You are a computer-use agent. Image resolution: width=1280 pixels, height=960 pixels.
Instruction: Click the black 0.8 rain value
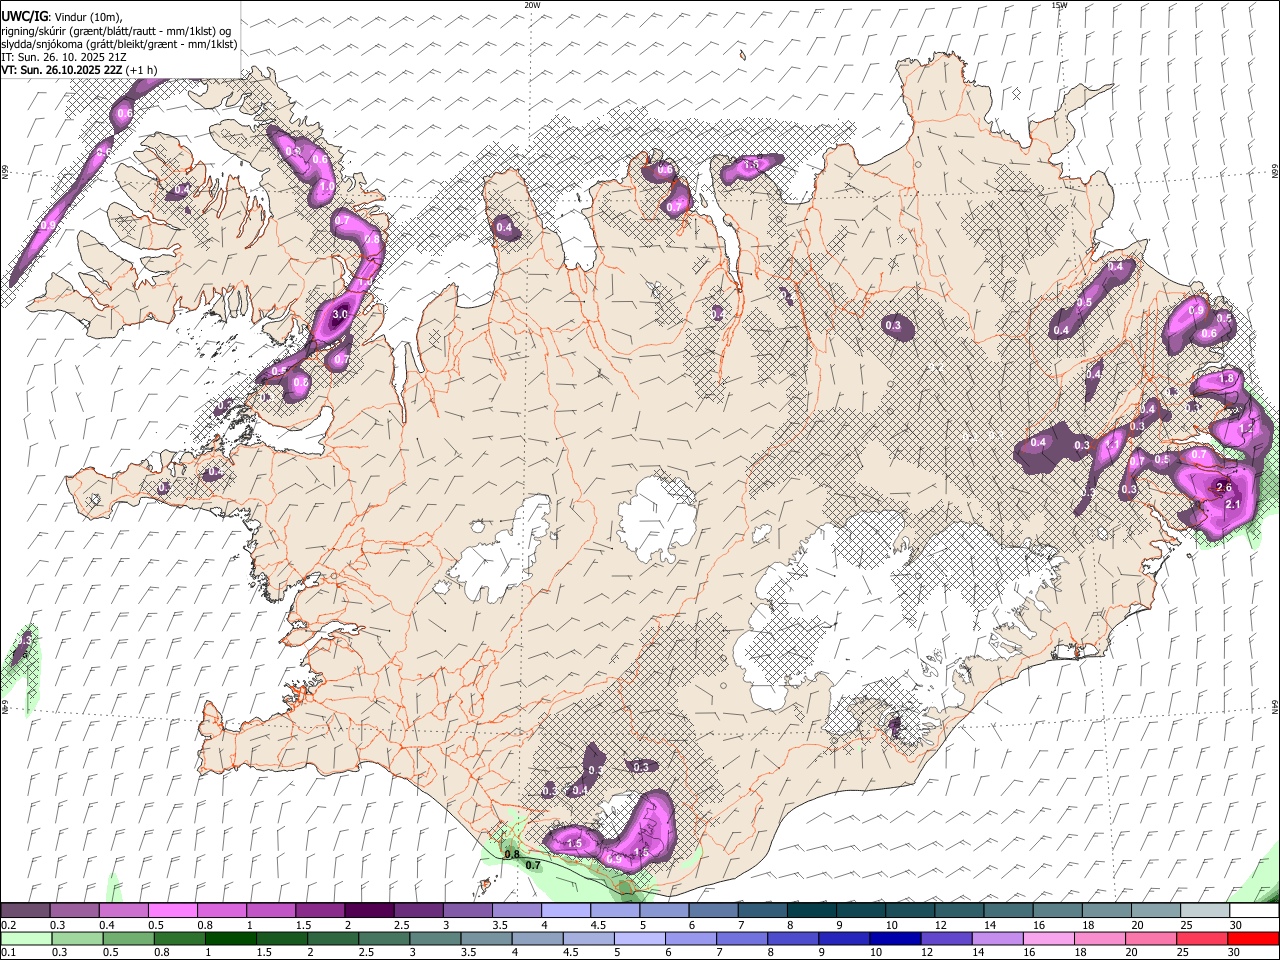512,855
